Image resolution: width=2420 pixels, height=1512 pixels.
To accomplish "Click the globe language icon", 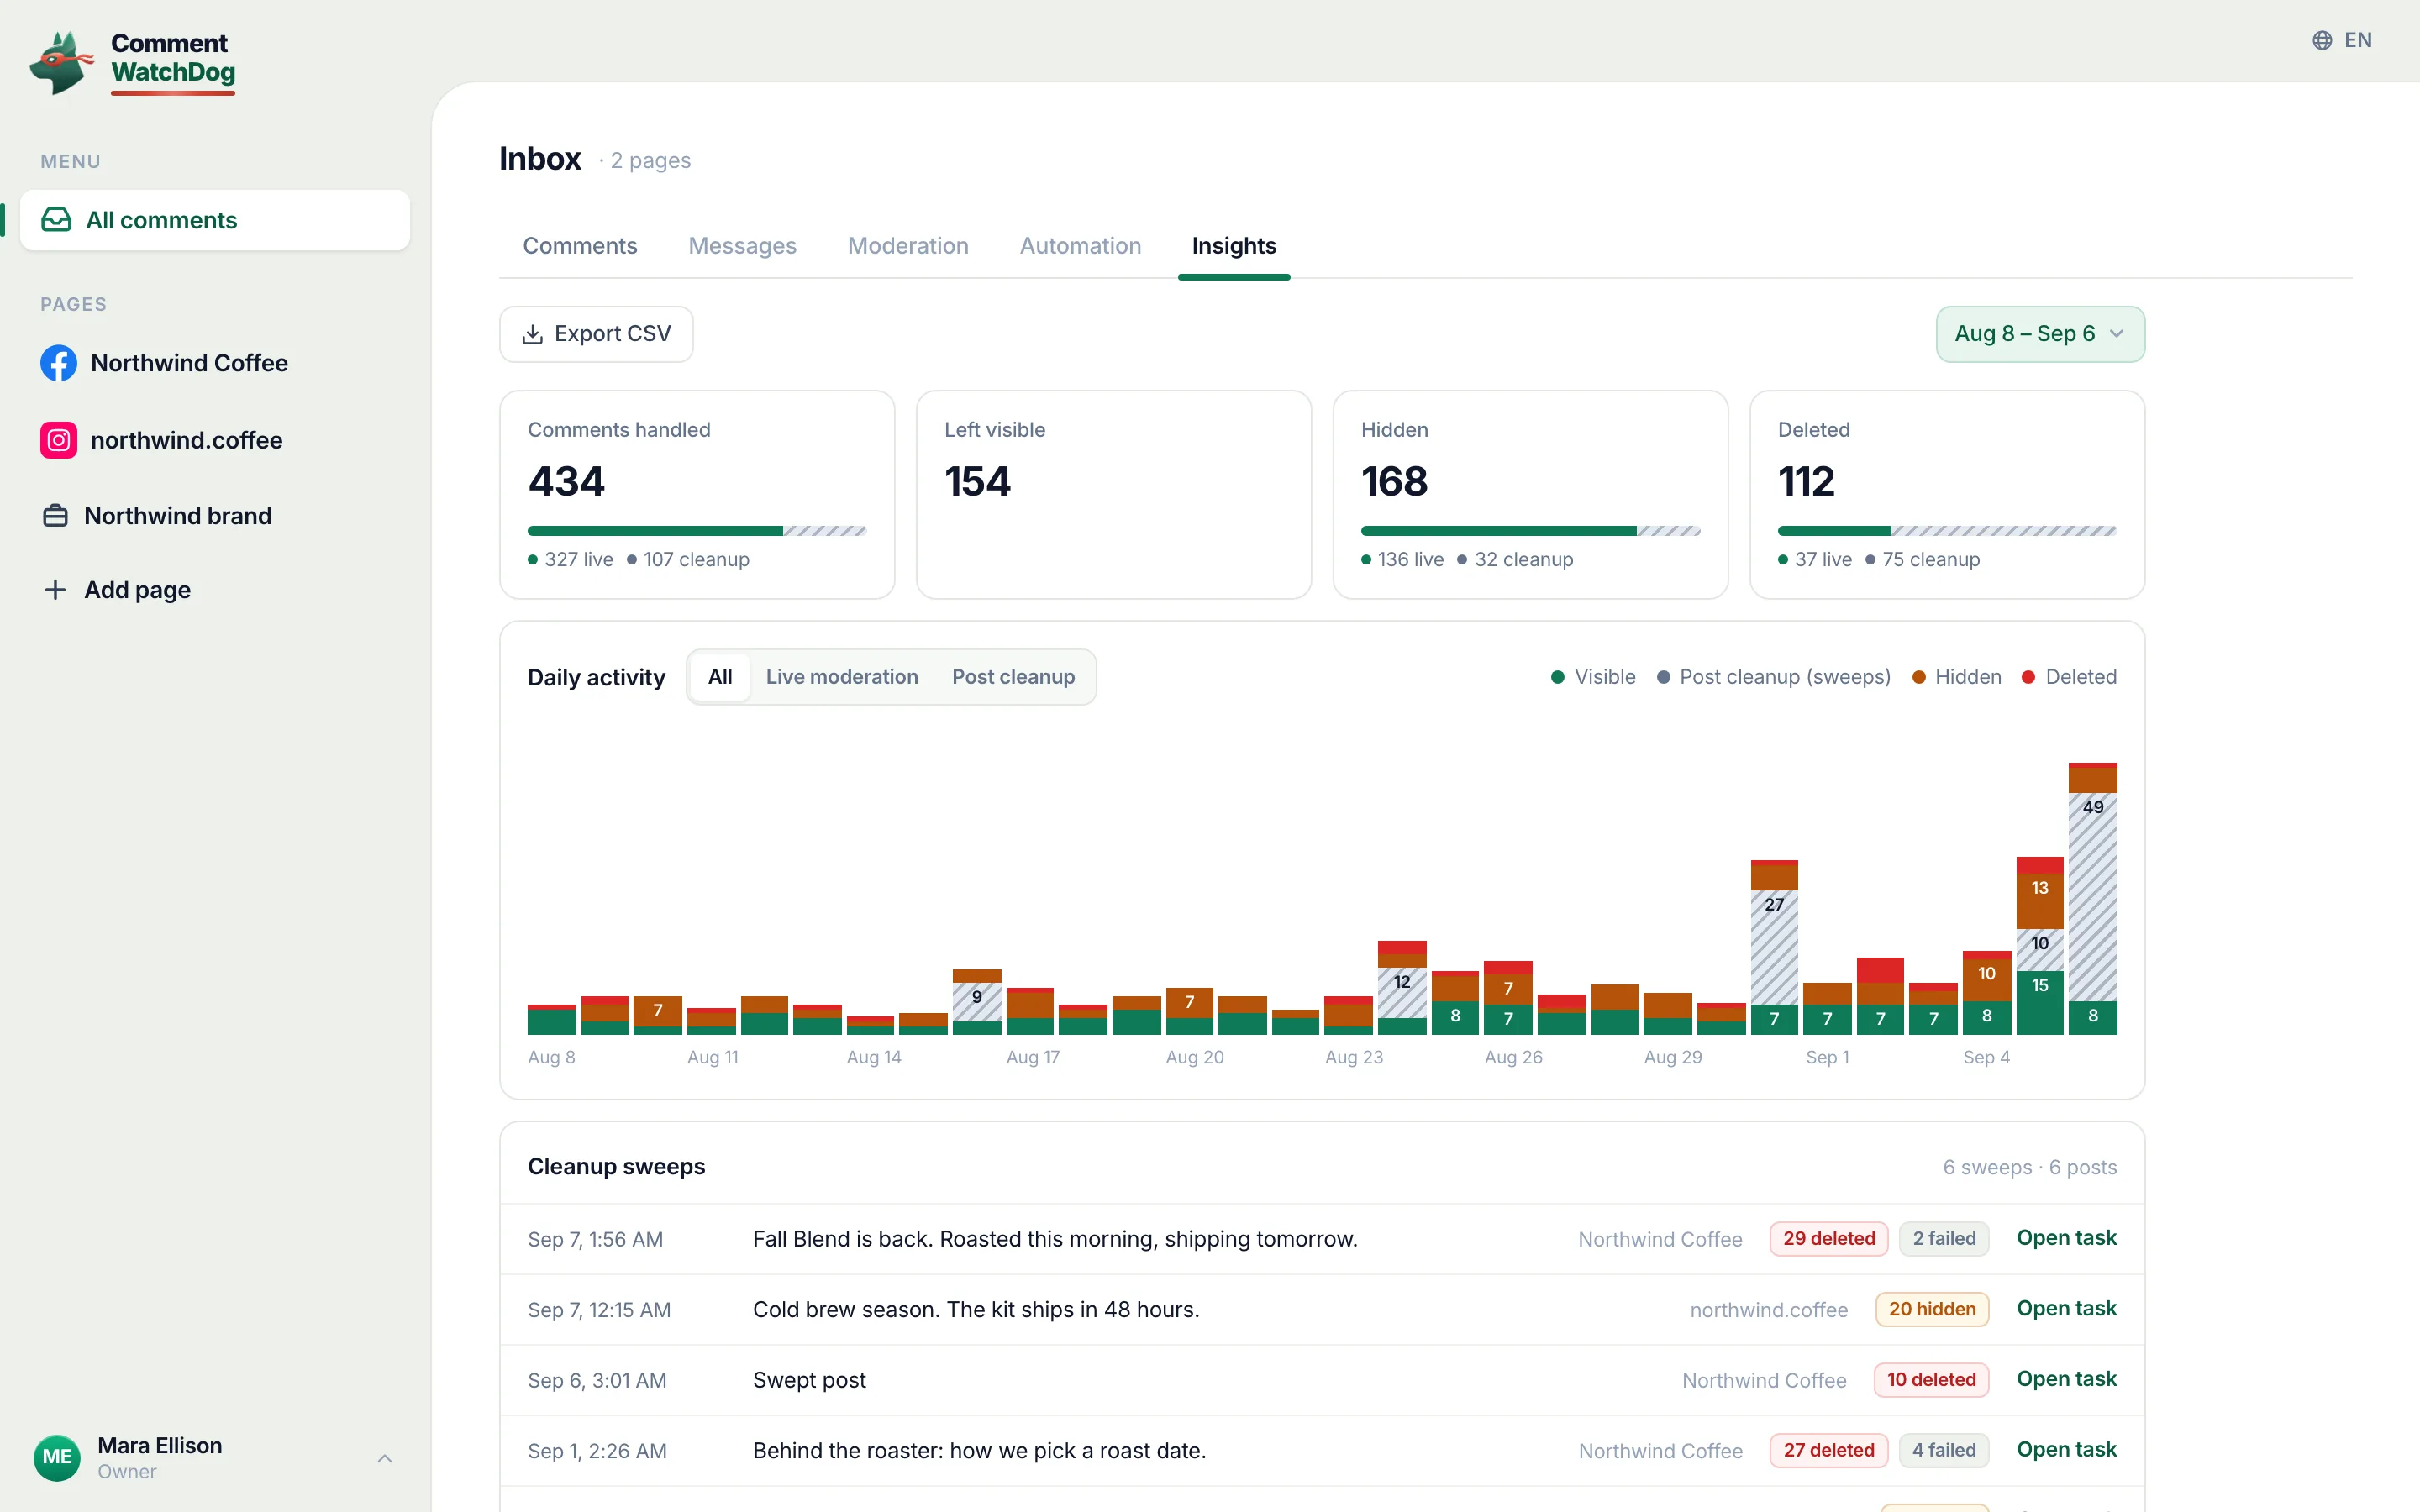I will 2322,40.
